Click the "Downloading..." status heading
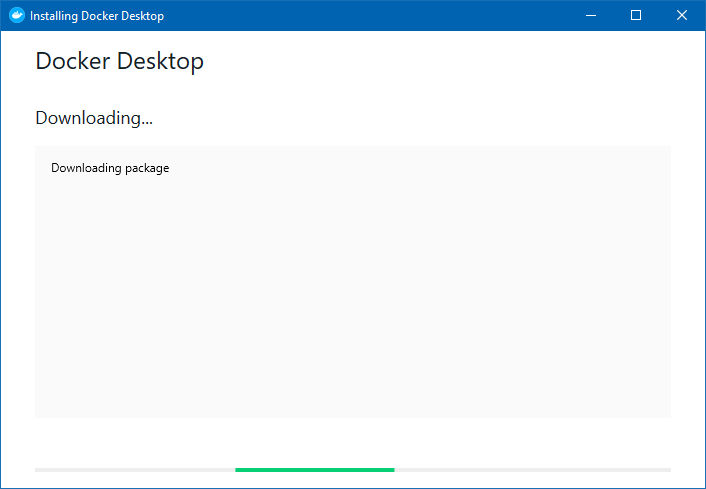The width and height of the screenshot is (706, 489). coord(94,118)
